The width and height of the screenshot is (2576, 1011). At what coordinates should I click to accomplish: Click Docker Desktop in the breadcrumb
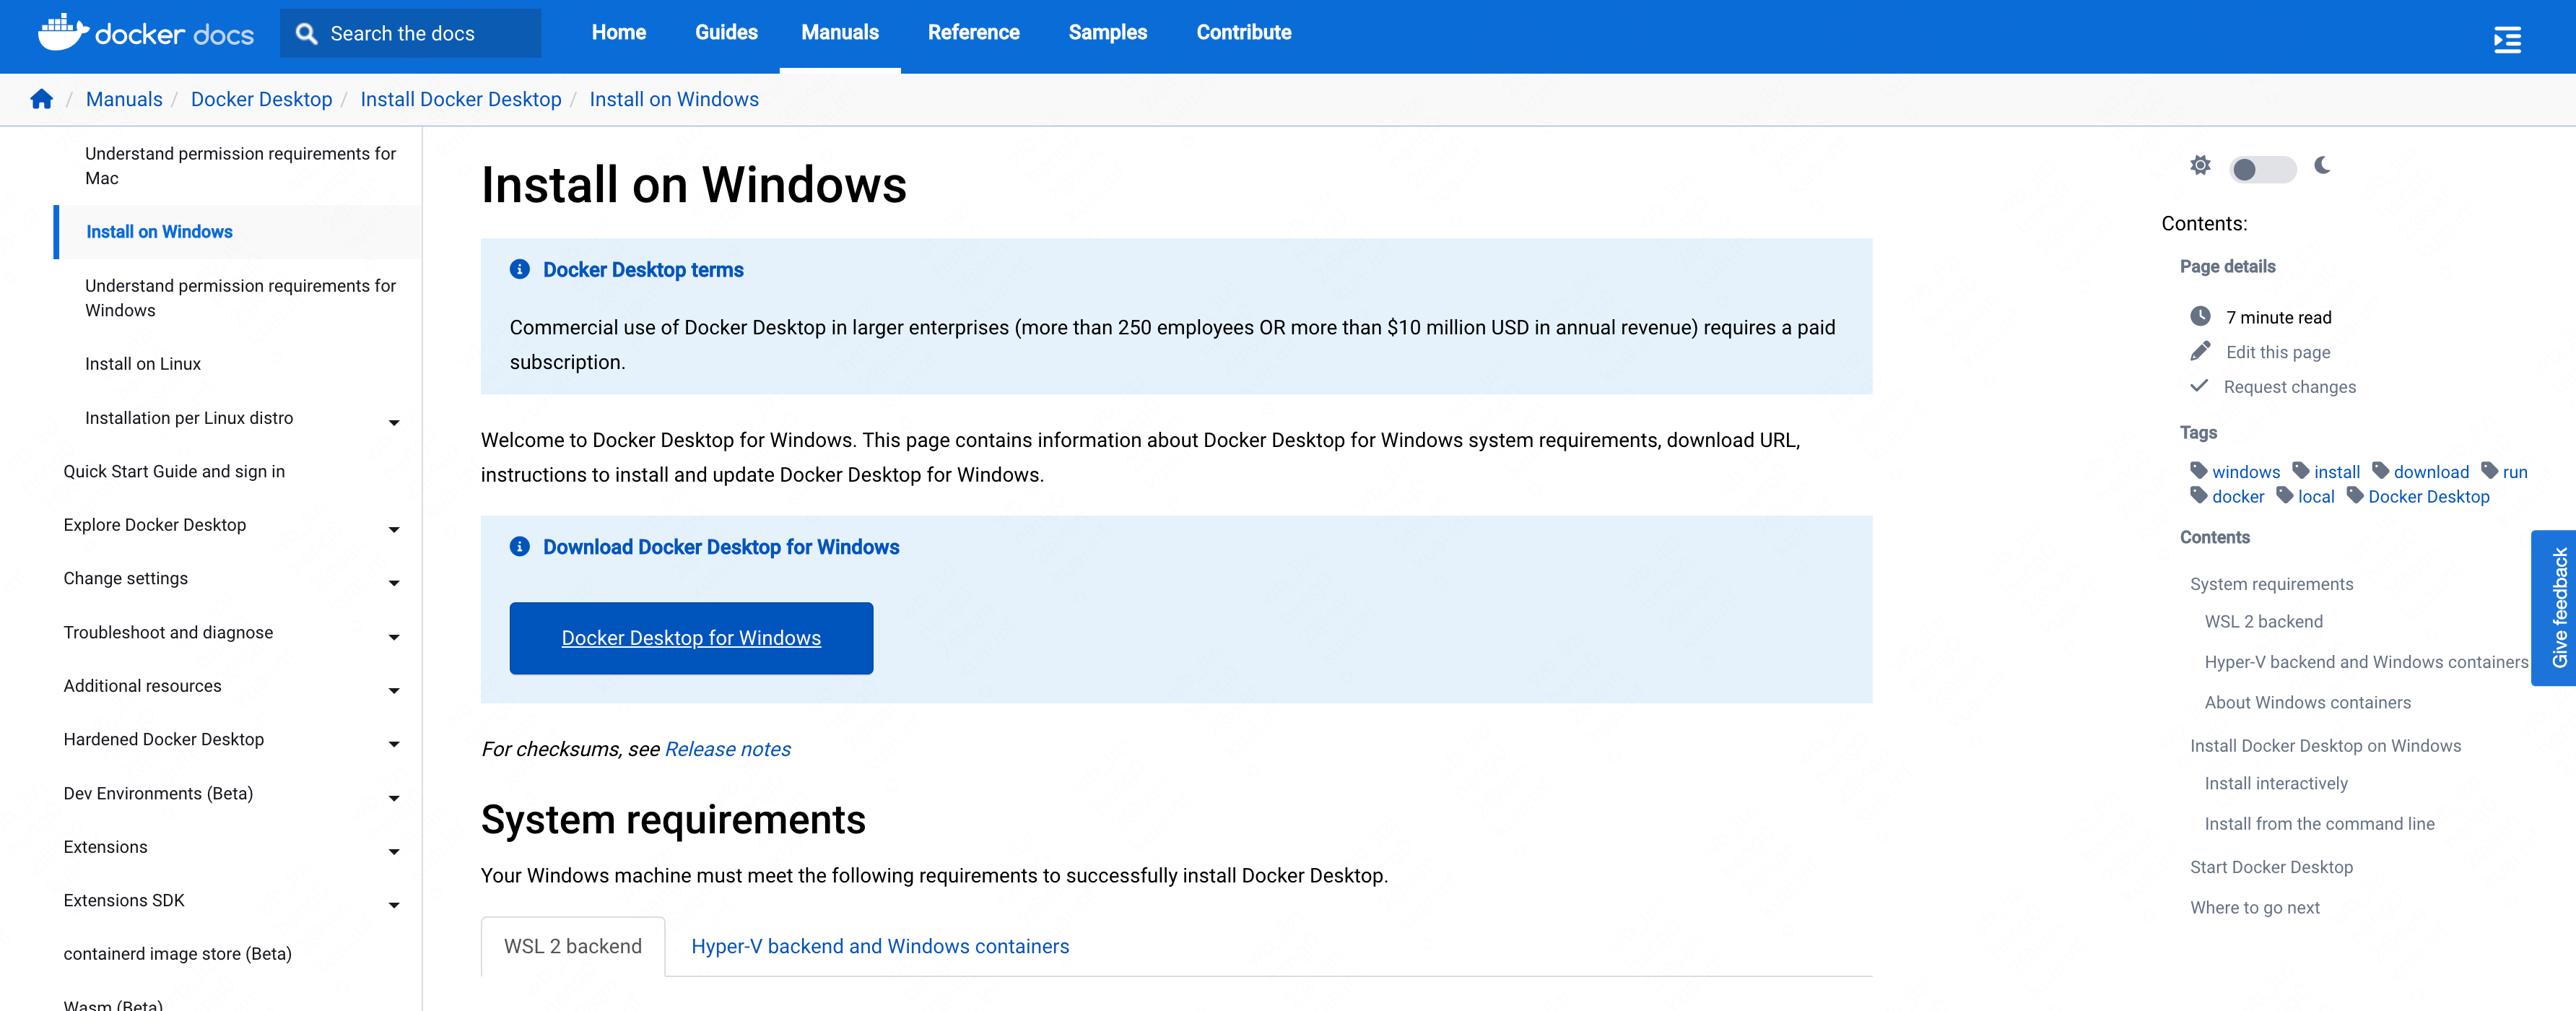point(261,99)
